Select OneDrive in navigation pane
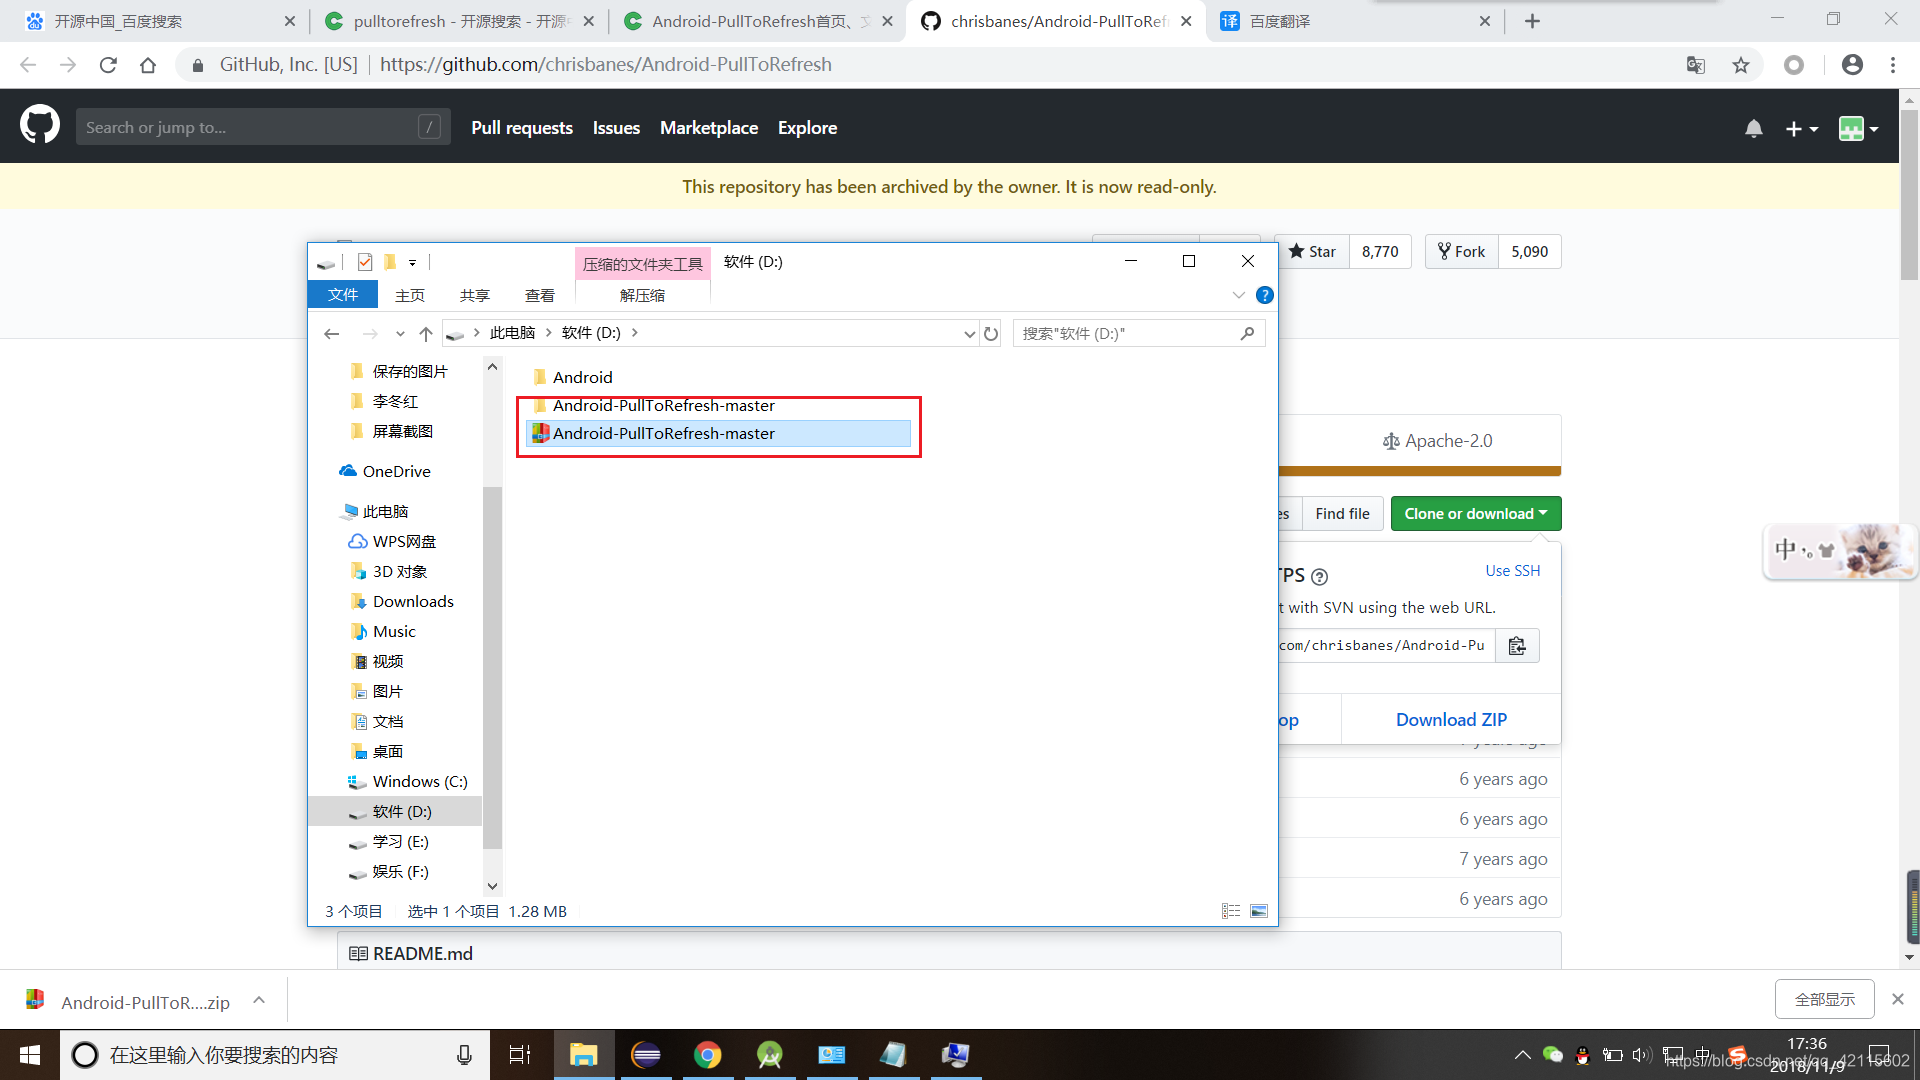 [x=395, y=471]
